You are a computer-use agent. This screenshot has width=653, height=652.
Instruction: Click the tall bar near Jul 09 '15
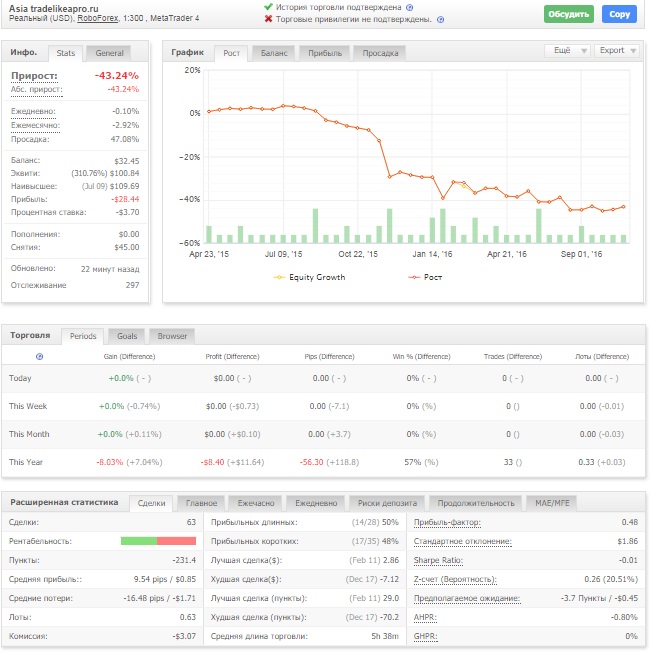pos(315,226)
